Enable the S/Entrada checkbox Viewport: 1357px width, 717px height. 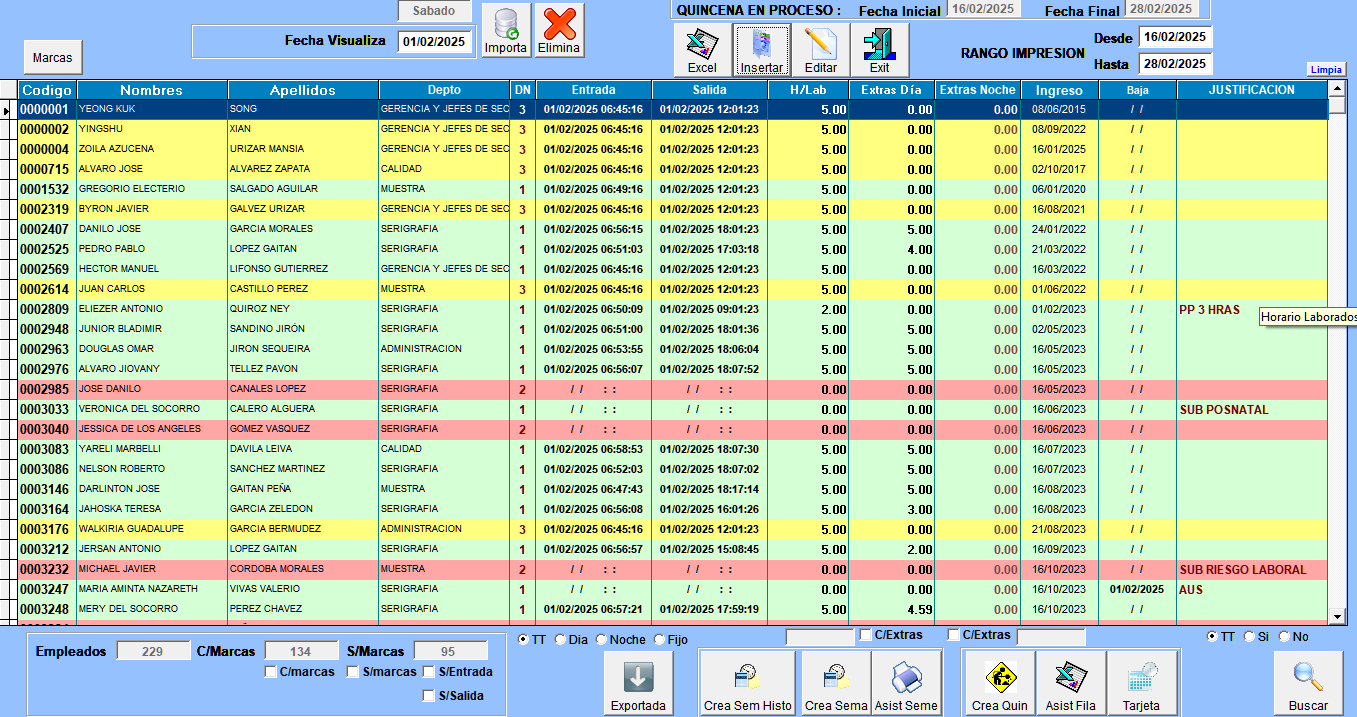pos(429,672)
